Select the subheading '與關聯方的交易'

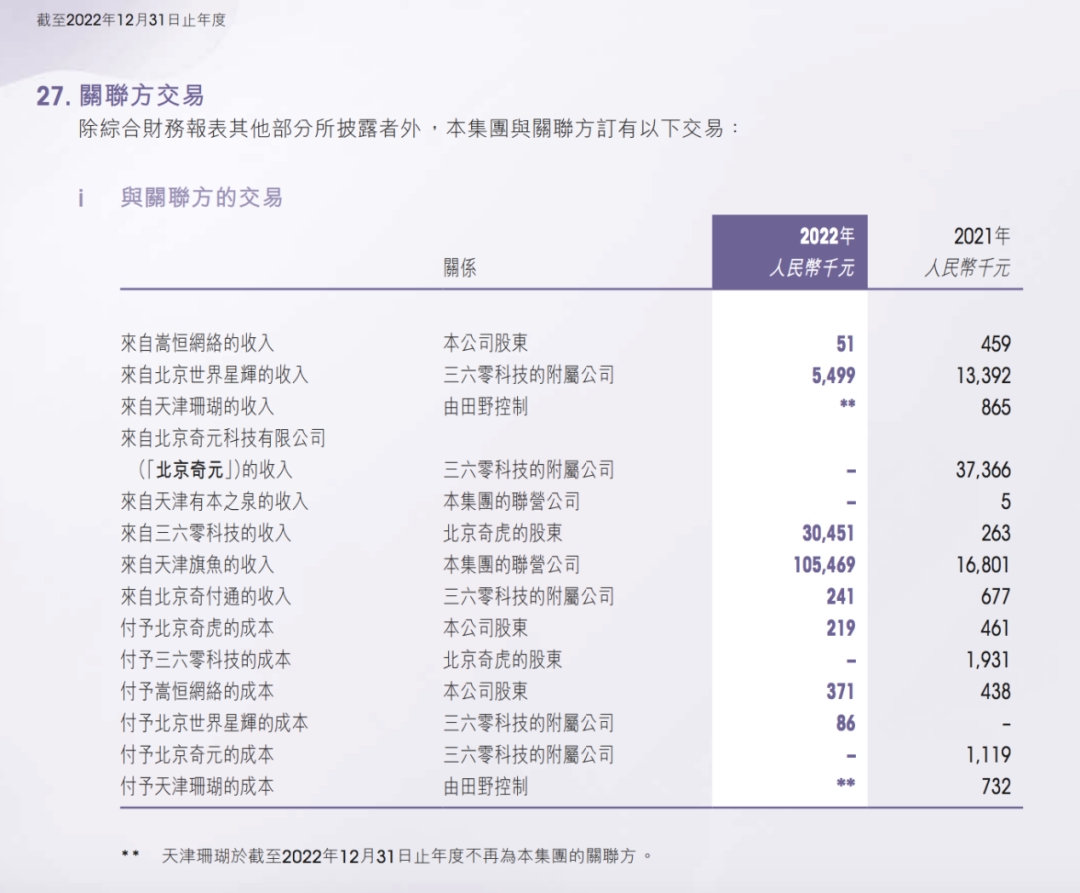tap(202, 198)
